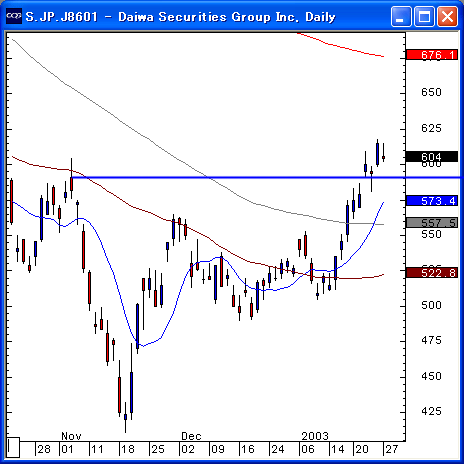
Task: Click the 500 price axis label
Action: point(431,305)
